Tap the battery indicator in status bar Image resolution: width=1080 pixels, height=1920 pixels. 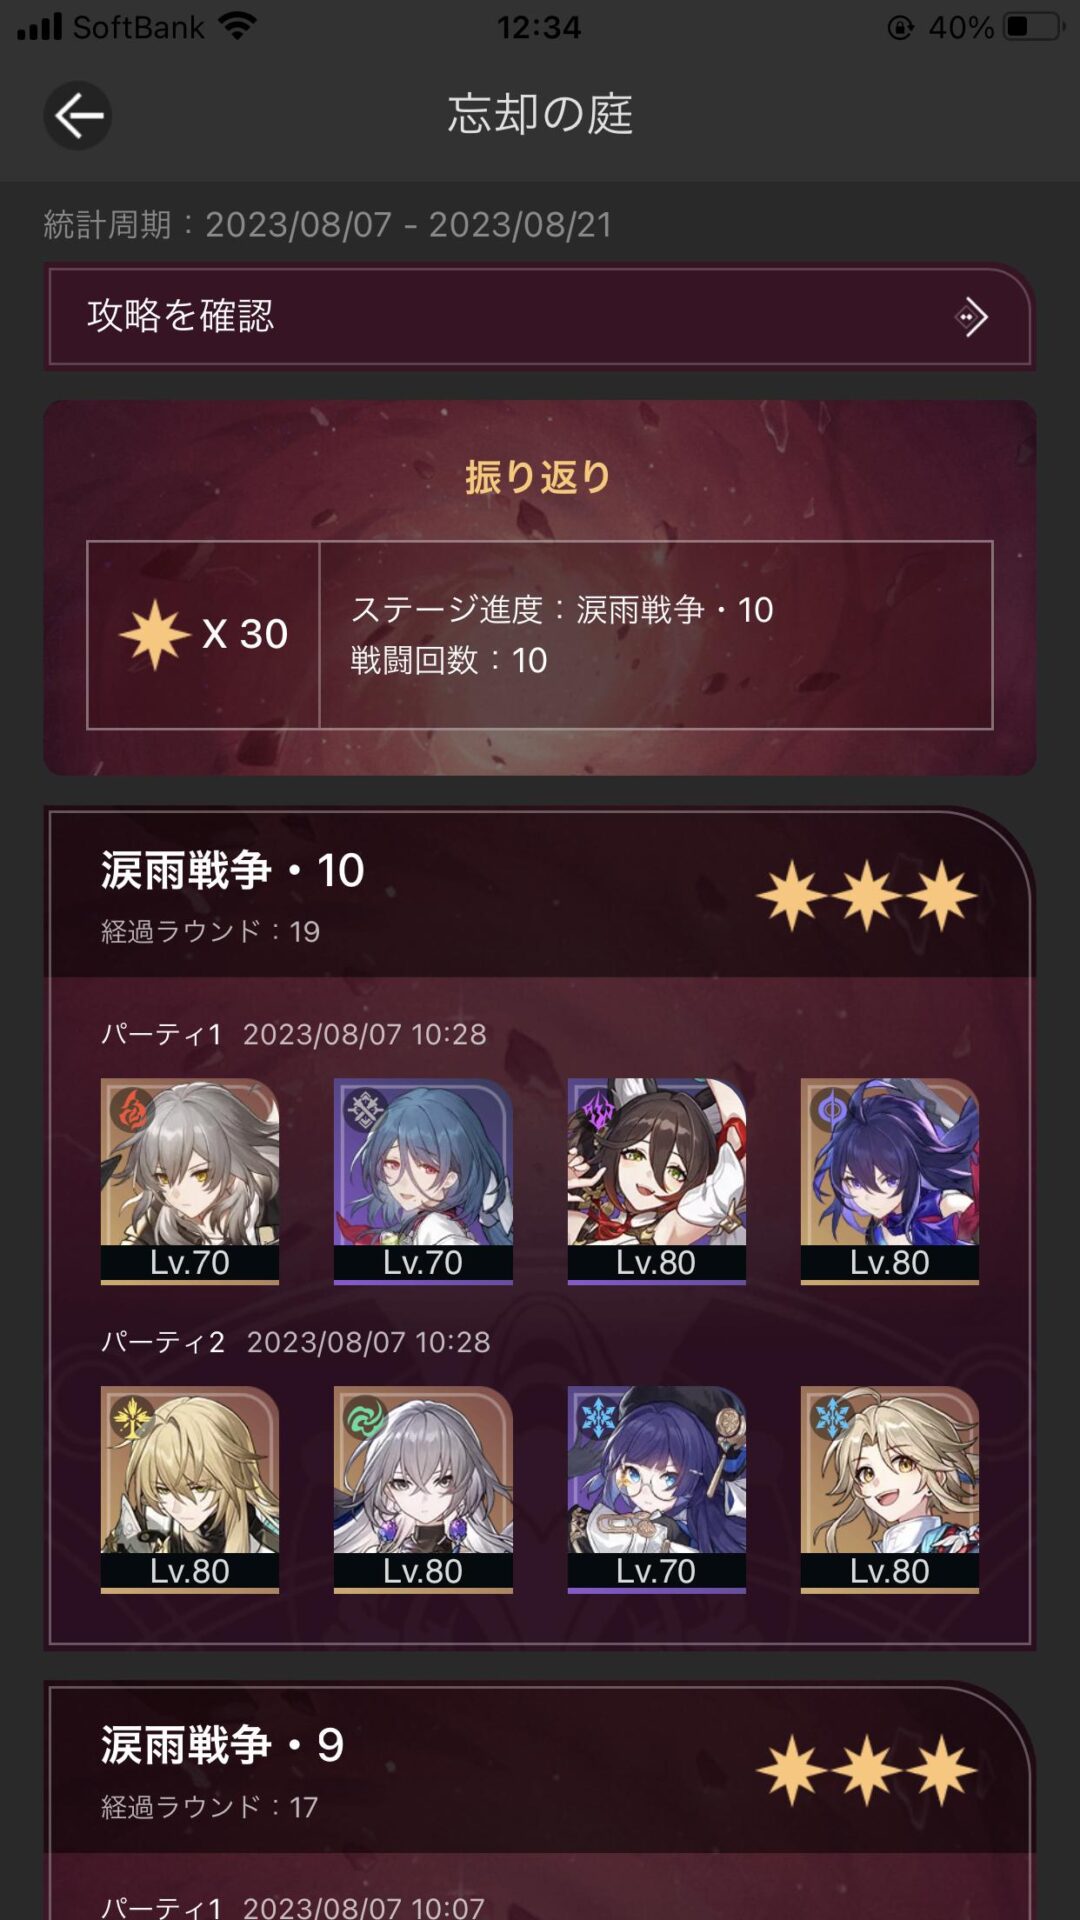click(1034, 27)
